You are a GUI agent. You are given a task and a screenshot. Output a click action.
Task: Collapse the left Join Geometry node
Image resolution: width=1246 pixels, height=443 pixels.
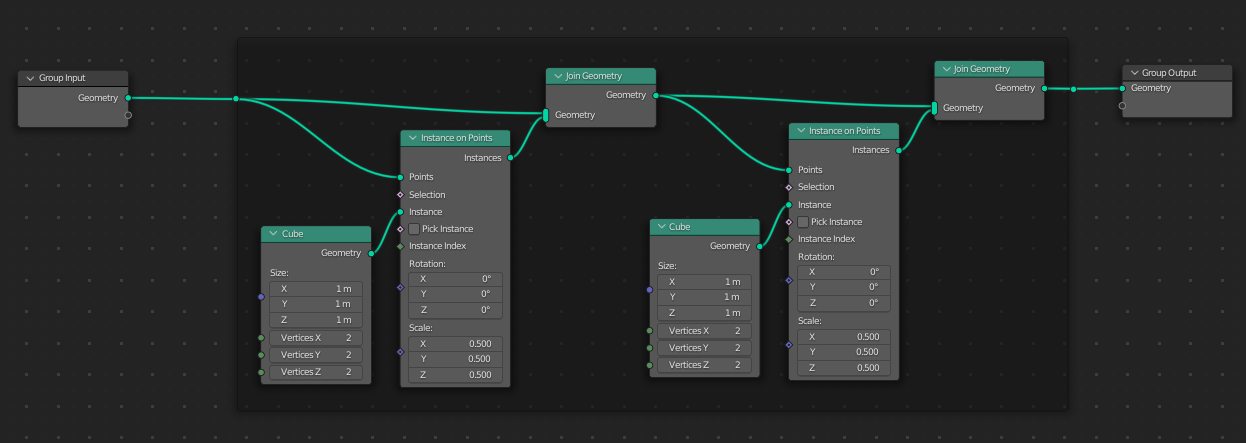[558, 76]
